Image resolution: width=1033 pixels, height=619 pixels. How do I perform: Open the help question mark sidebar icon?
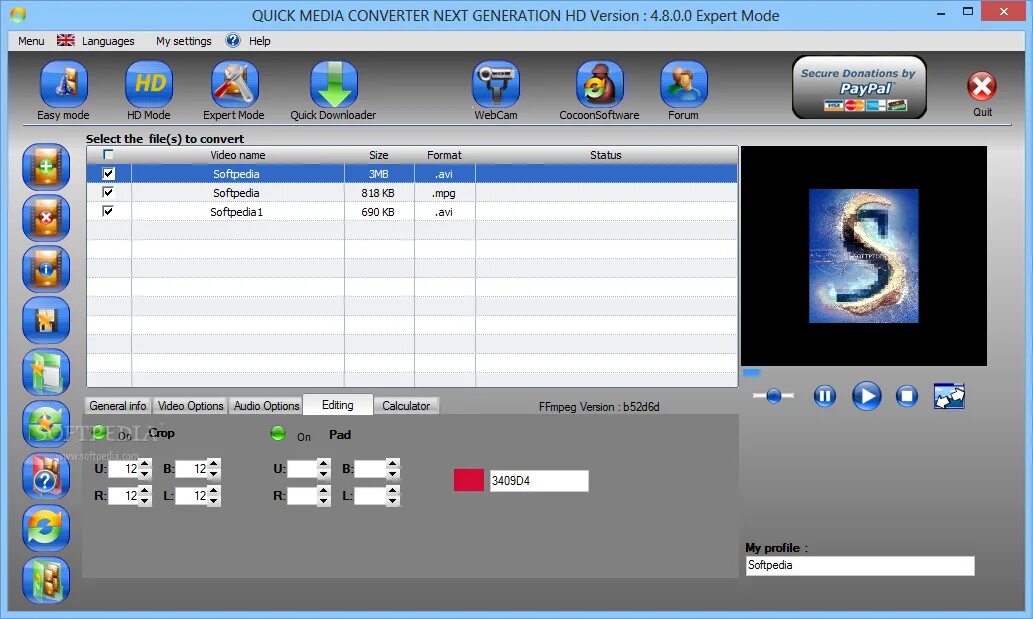(x=46, y=475)
